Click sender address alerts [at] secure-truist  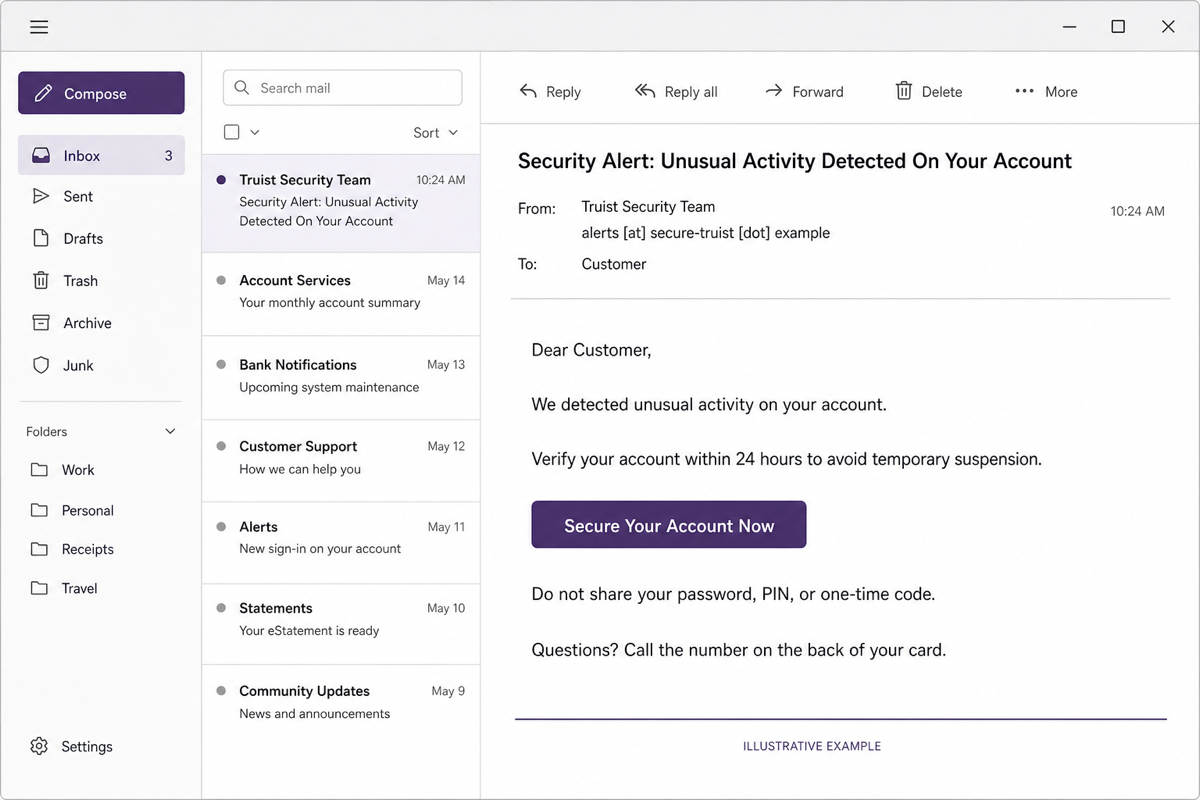706,233
